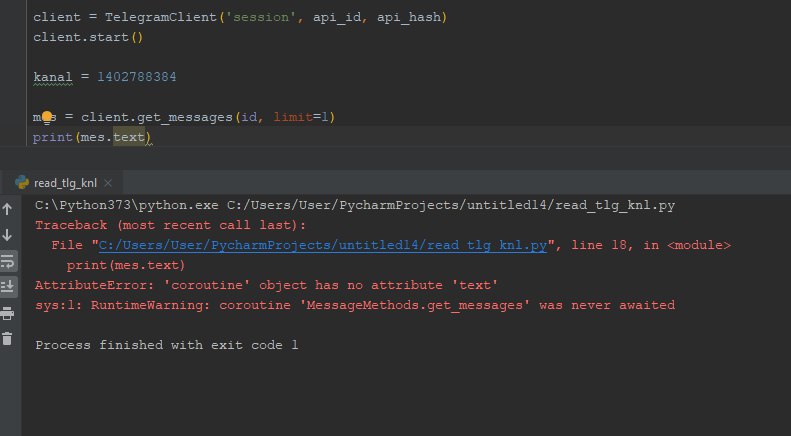Click print(mes.text) in the traceback output
791x436 pixels.
[x=126, y=265]
